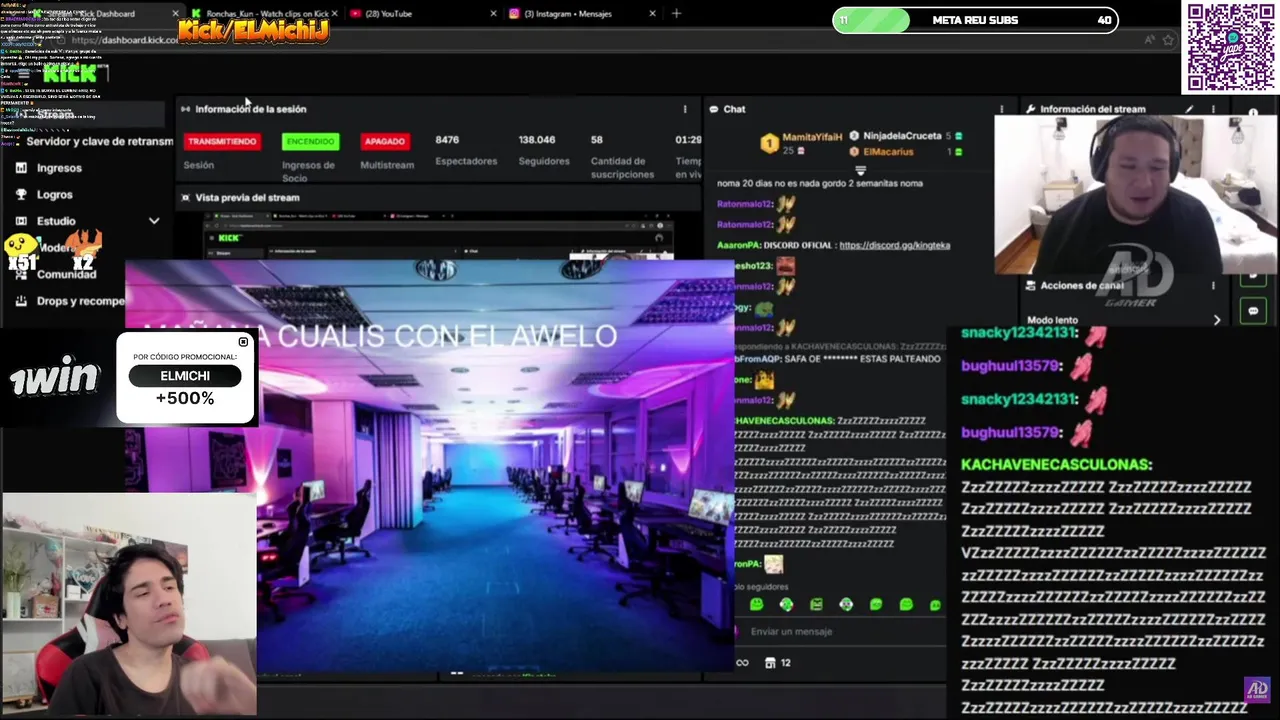Click the Chat panel speech-bubble icon
Viewport: 1280px width, 720px height.
[x=714, y=109]
